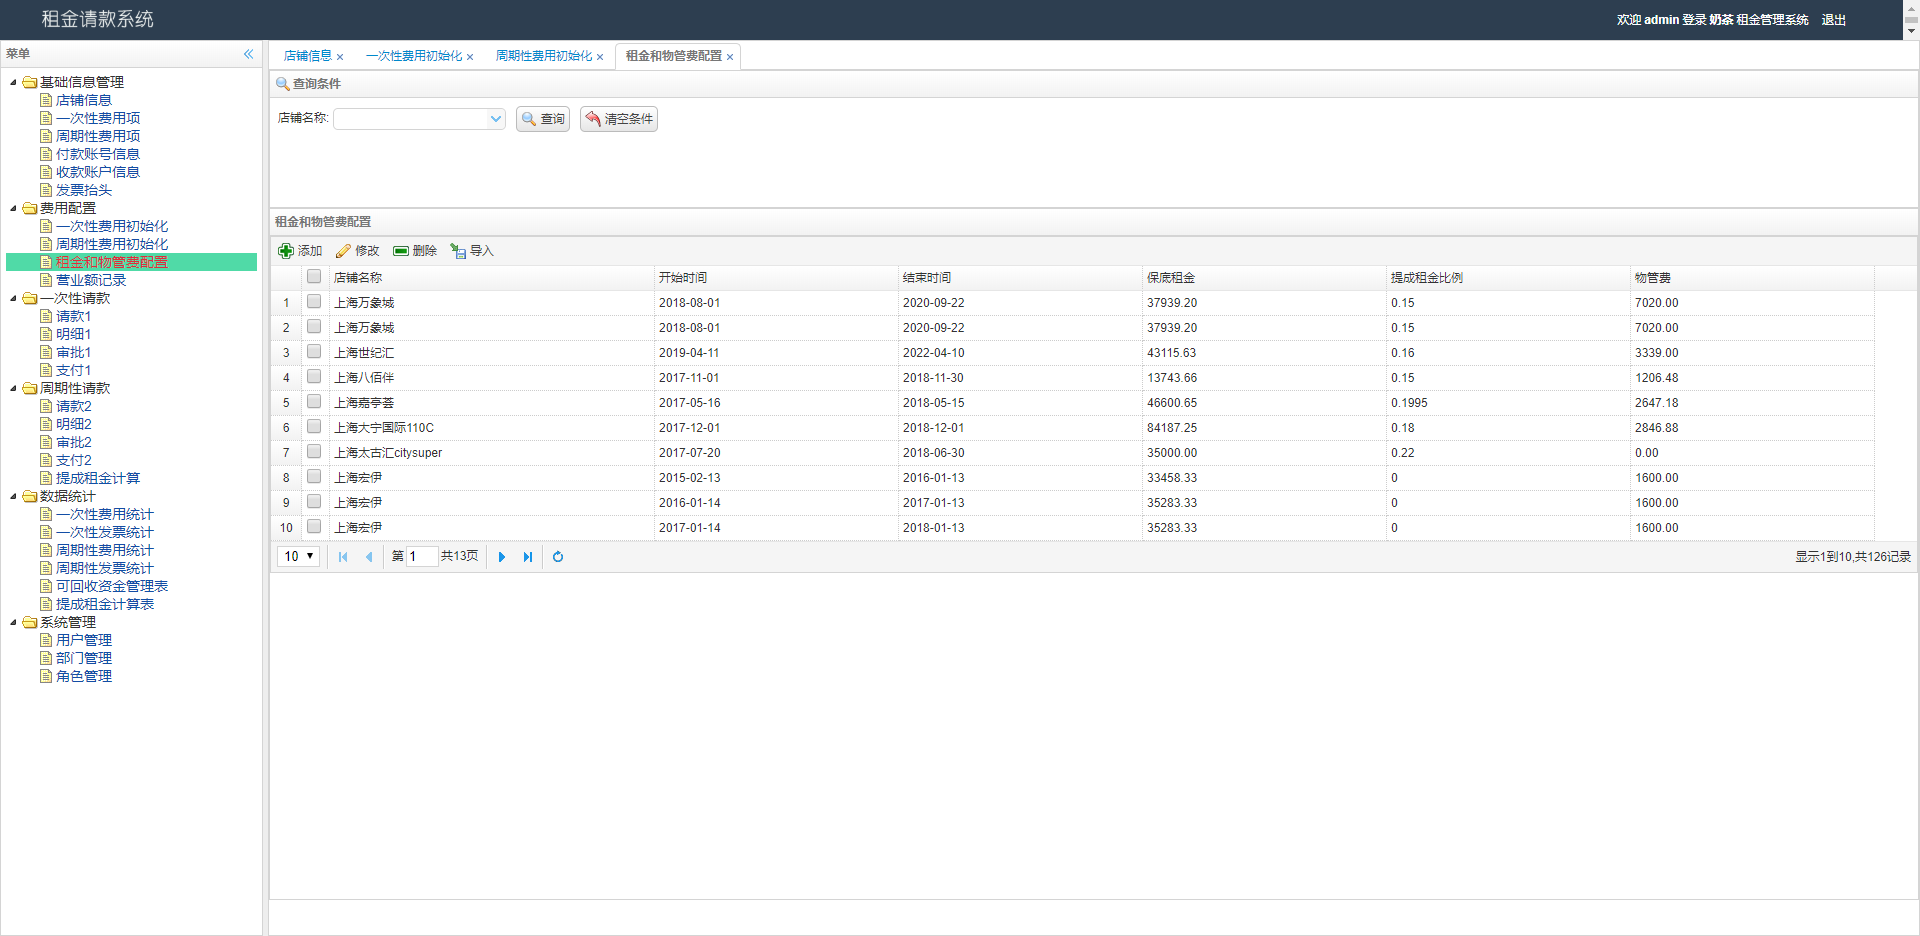
Task: Click the Import (导入) toolbar icon
Action: click(x=458, y=251)
